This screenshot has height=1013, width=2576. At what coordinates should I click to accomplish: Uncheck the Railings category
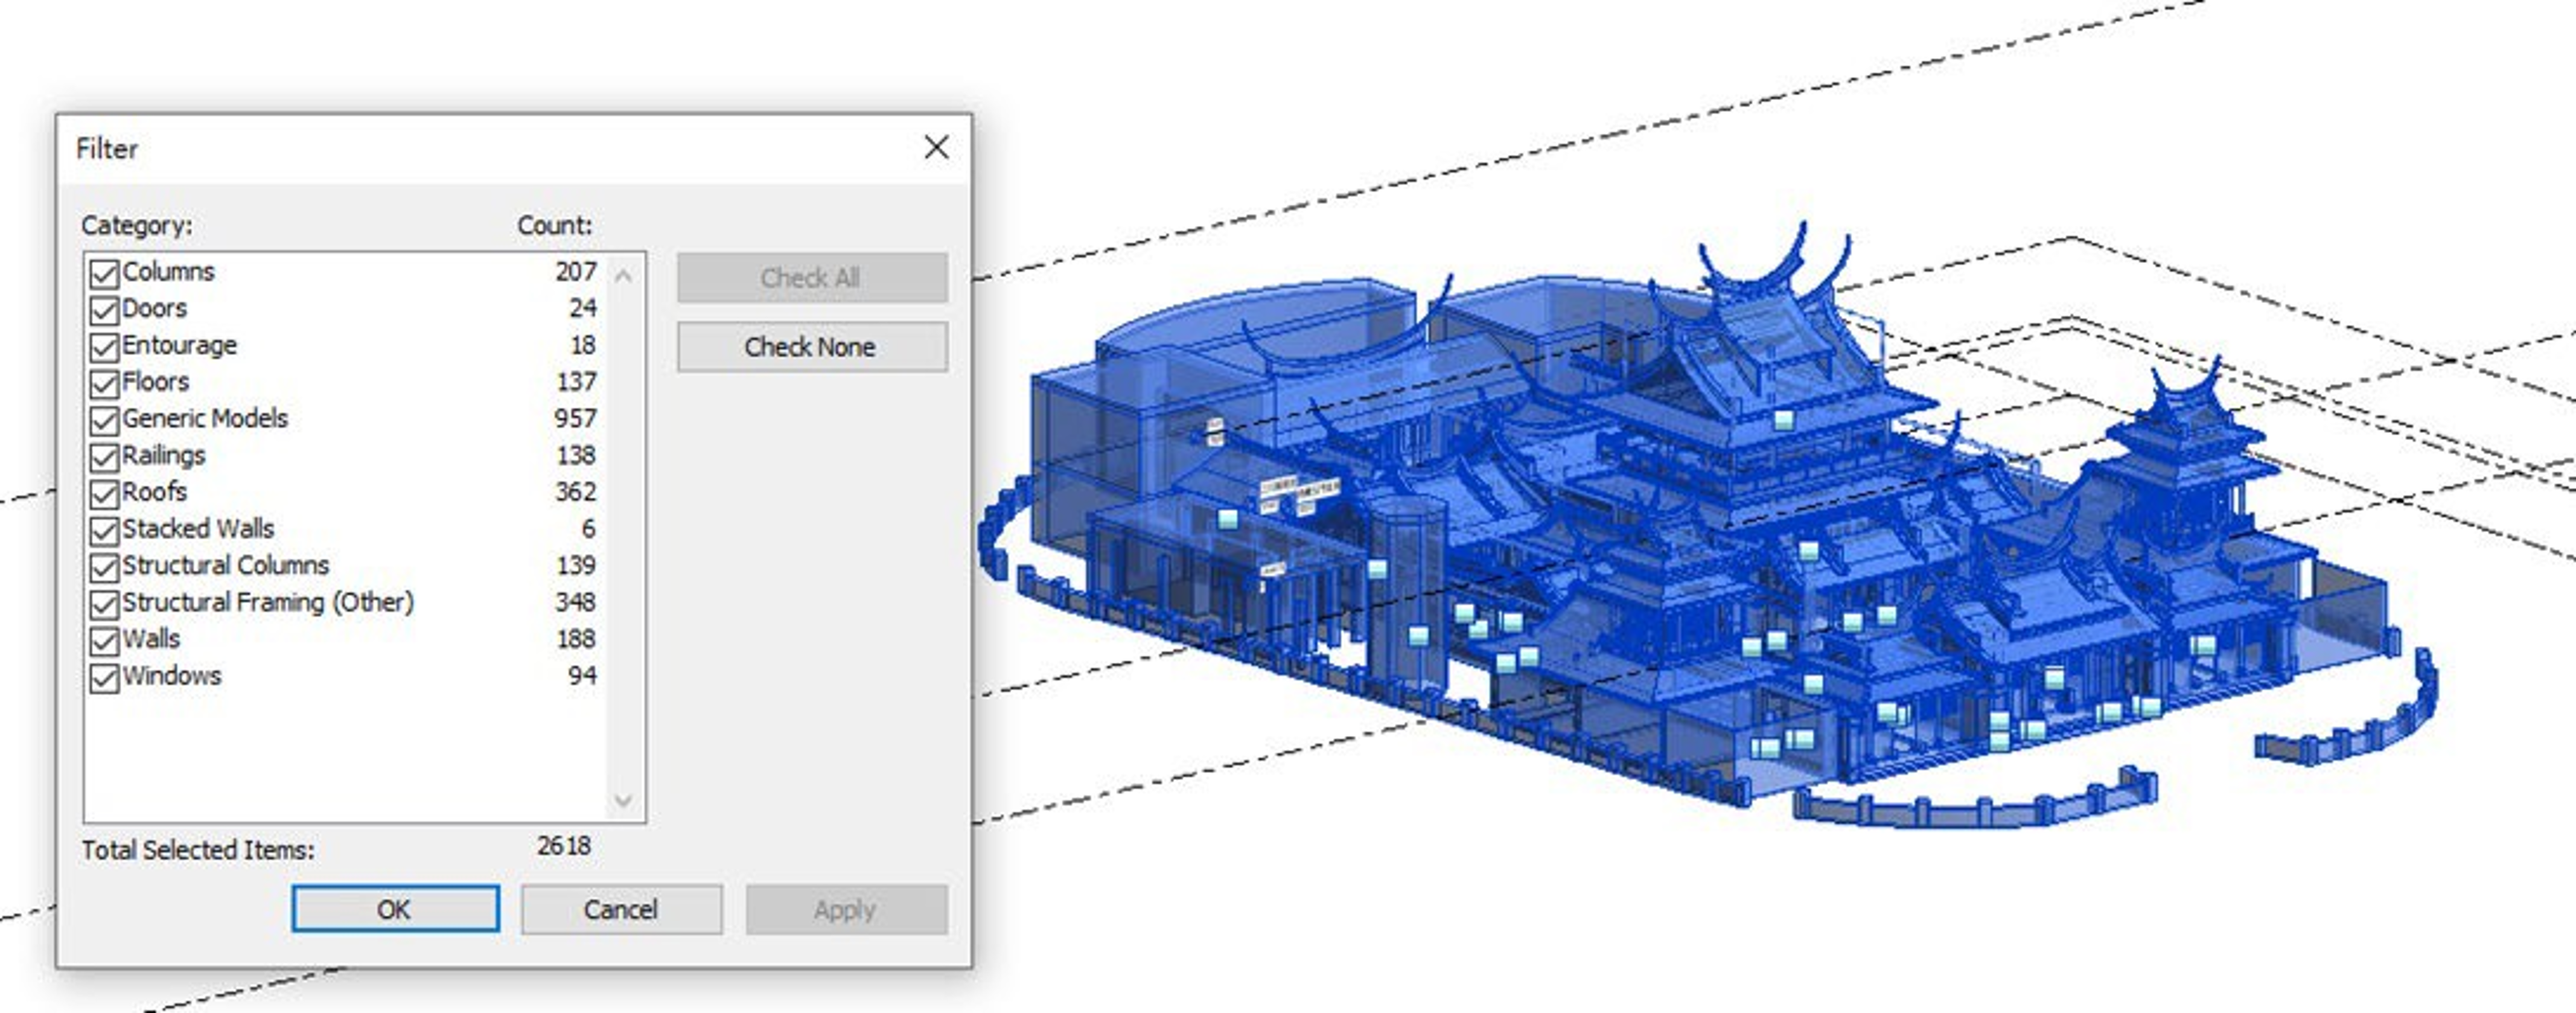[104, 457]
